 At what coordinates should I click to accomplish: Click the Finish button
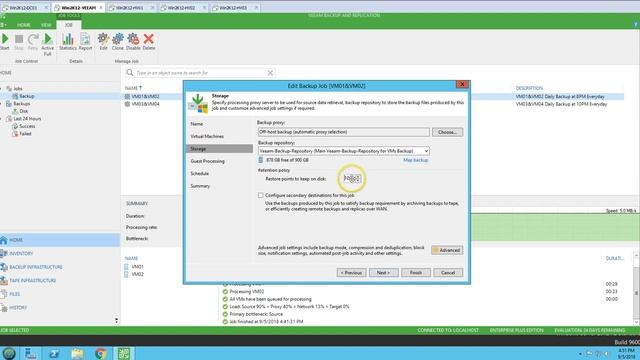click(x=416, y=273)
